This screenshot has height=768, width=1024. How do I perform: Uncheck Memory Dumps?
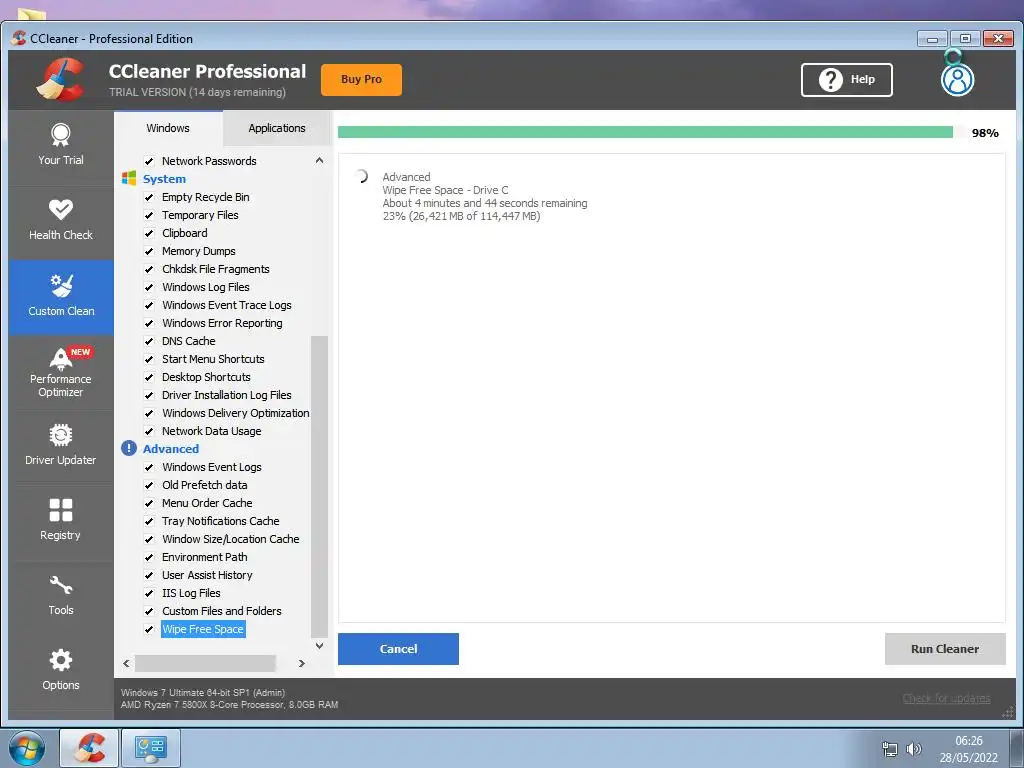pyautogui.click(x=149, y=251)
